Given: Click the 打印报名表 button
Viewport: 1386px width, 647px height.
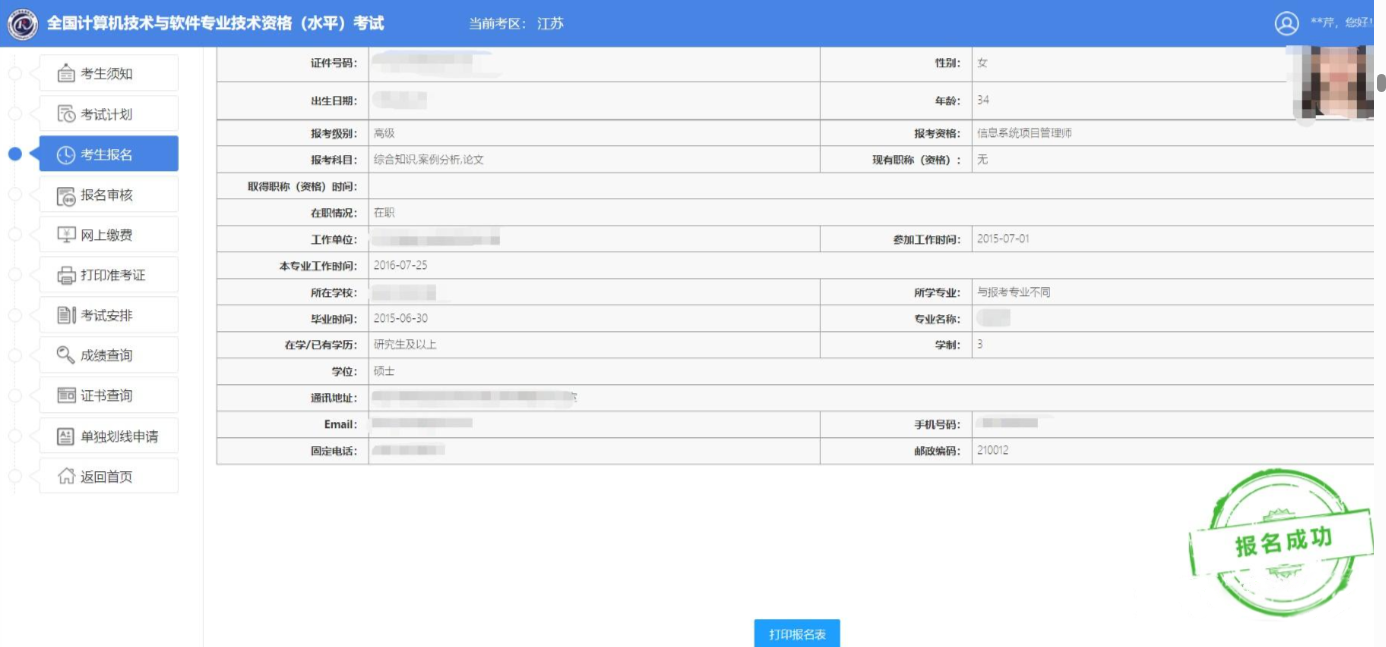Looking at the screenshot, I should click(x=795, y=633).
